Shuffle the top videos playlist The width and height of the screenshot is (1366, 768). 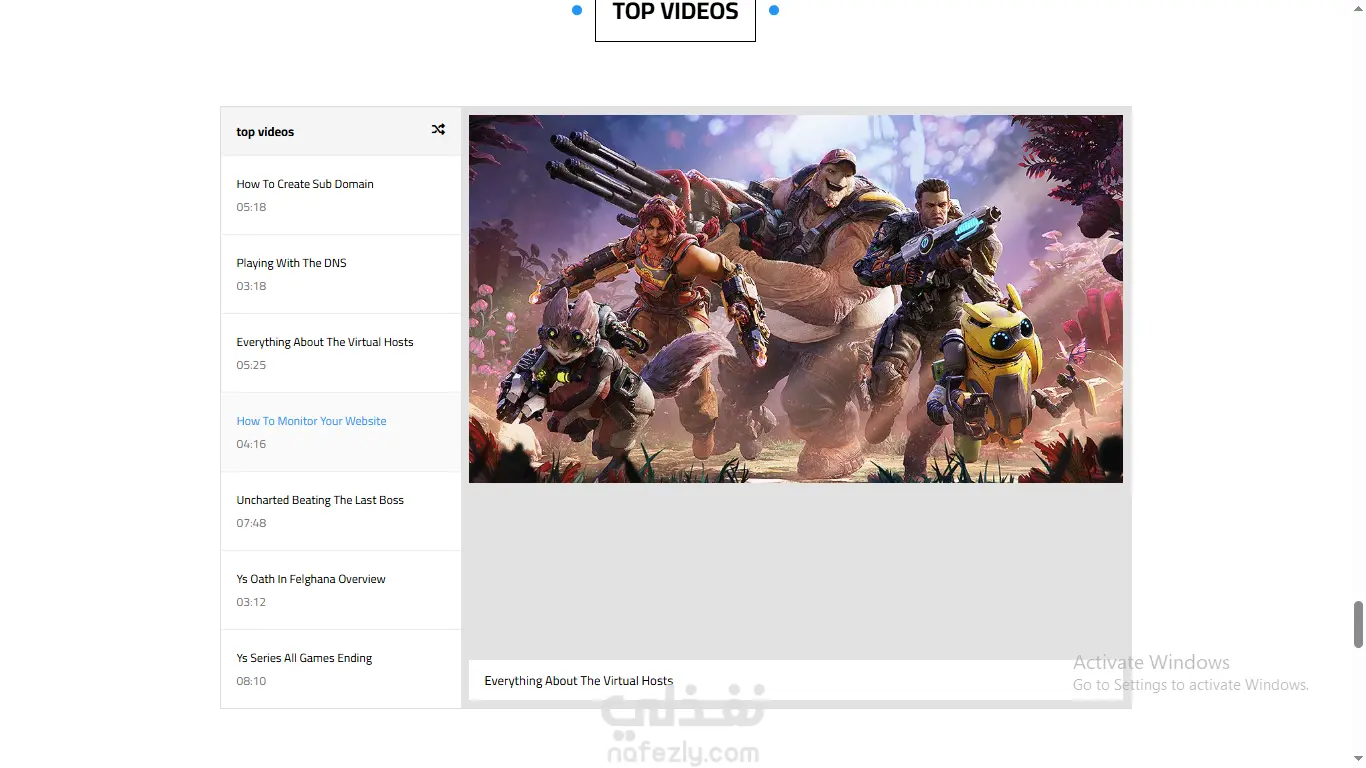[438, 130]
